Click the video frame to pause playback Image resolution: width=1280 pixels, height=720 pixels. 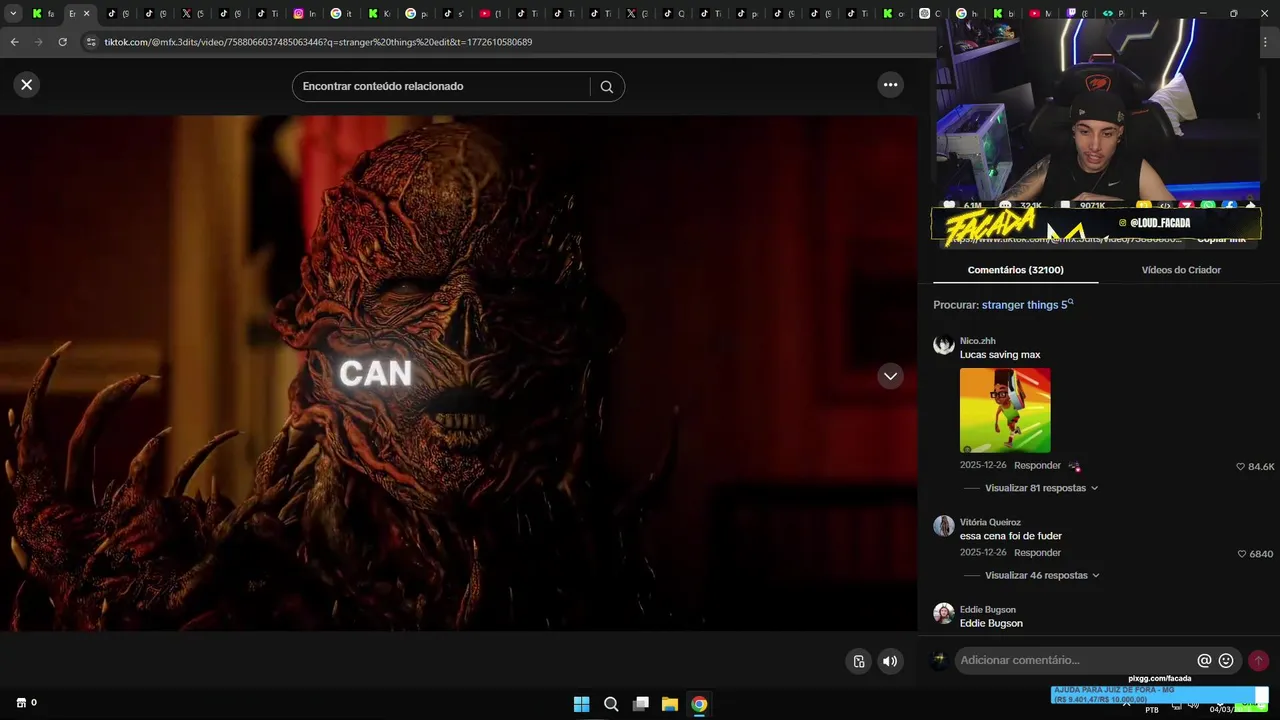459,373
